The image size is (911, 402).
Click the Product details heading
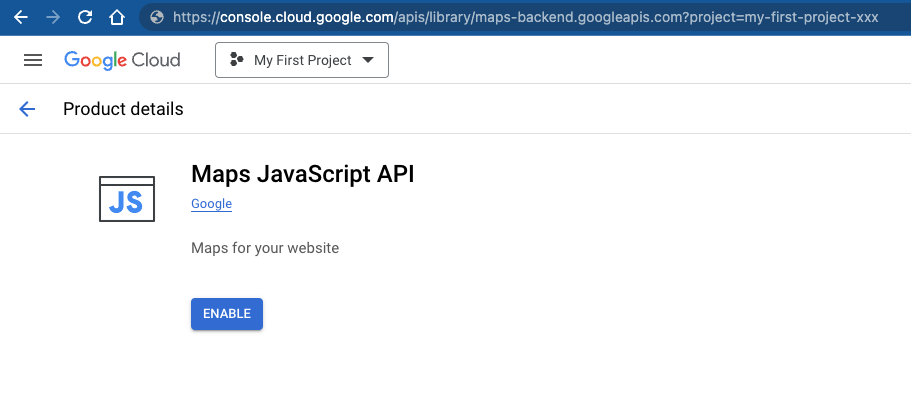click(x=123, y=109)
